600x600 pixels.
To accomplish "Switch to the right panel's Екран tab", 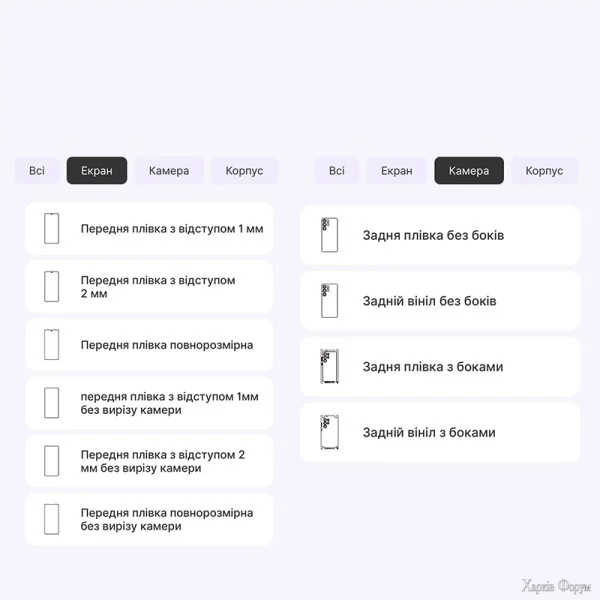I will pyautogui.click(x=397, y=171).
